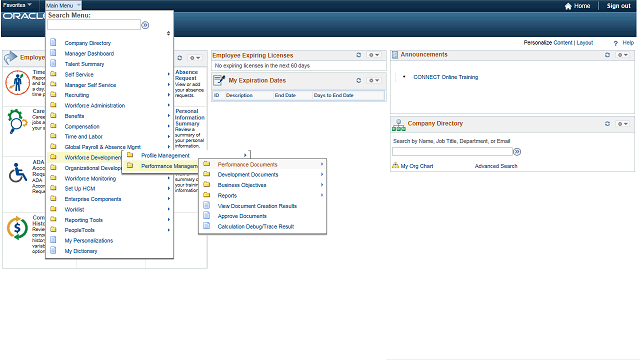This screenshot has width=640, height=360.
Task: Refresh the Employee Expiring Licenses pagelet
Action: tap(358, 55)
